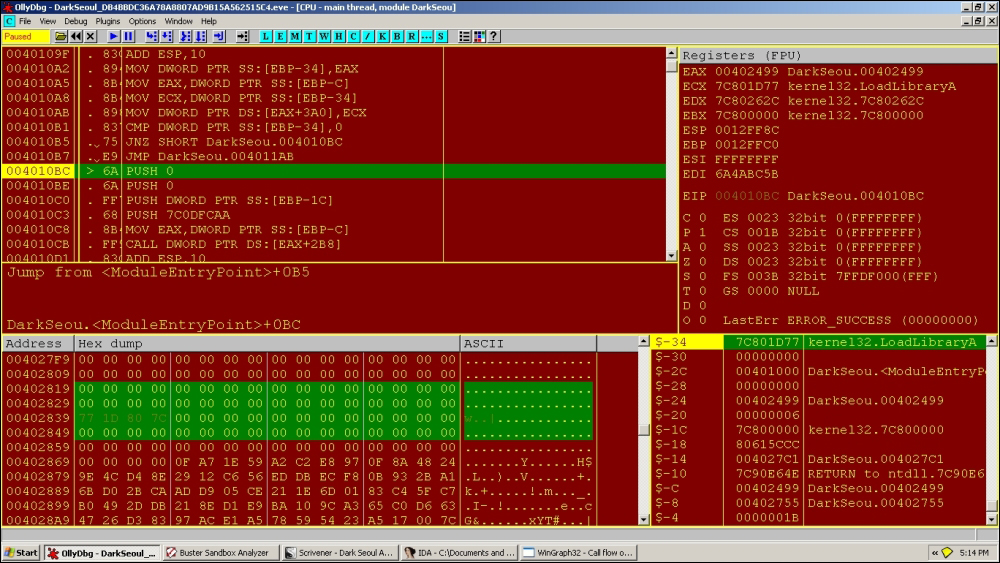Toggle the P flag value
This screenshot has width=1000, height=563.
pyautogui.click(x=702, y=232)
